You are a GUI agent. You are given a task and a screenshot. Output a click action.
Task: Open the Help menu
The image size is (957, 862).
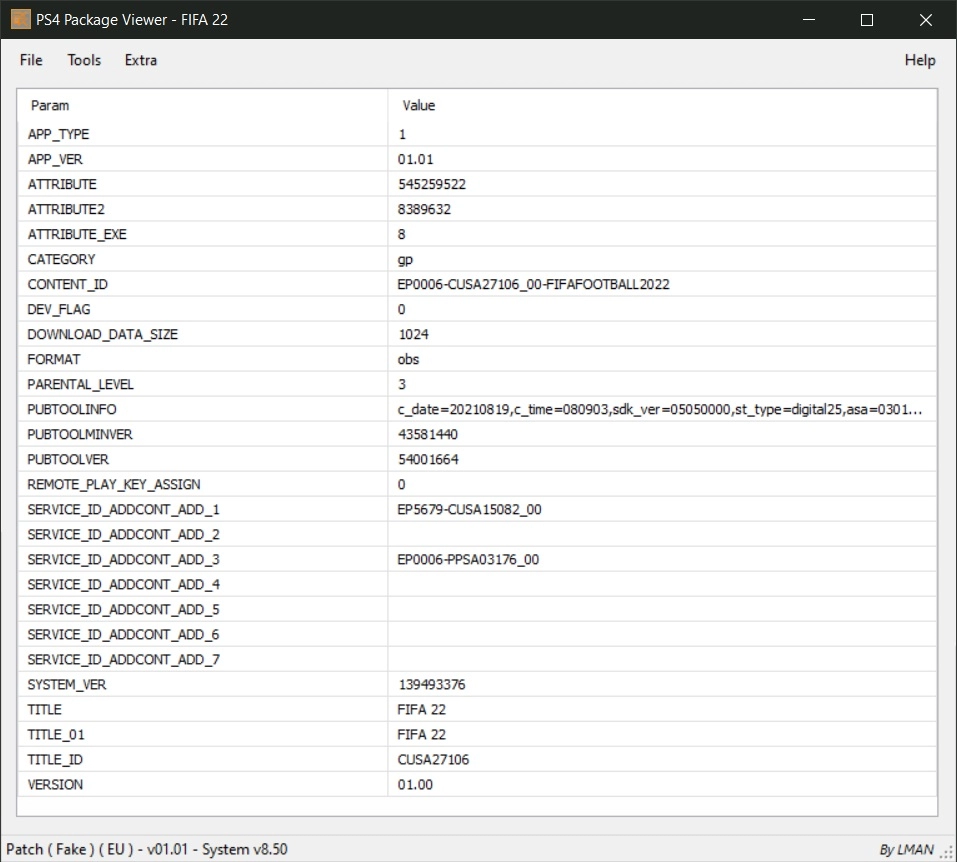[x=919, y=60]
